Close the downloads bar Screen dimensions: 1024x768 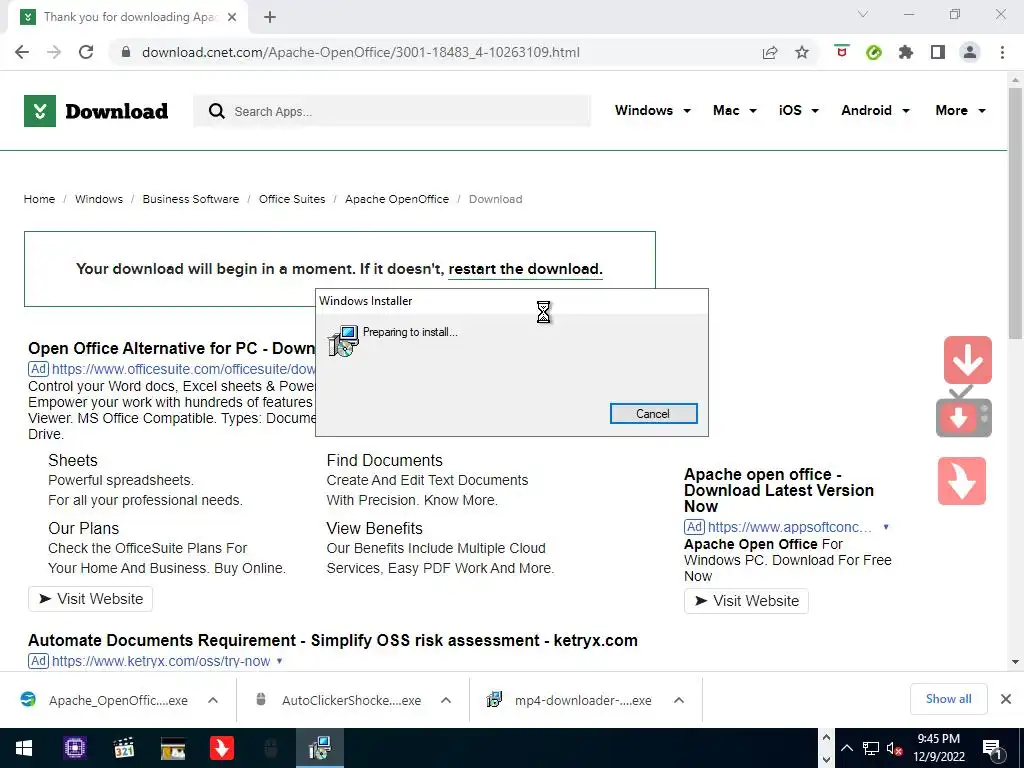[x=1006, y=699]
